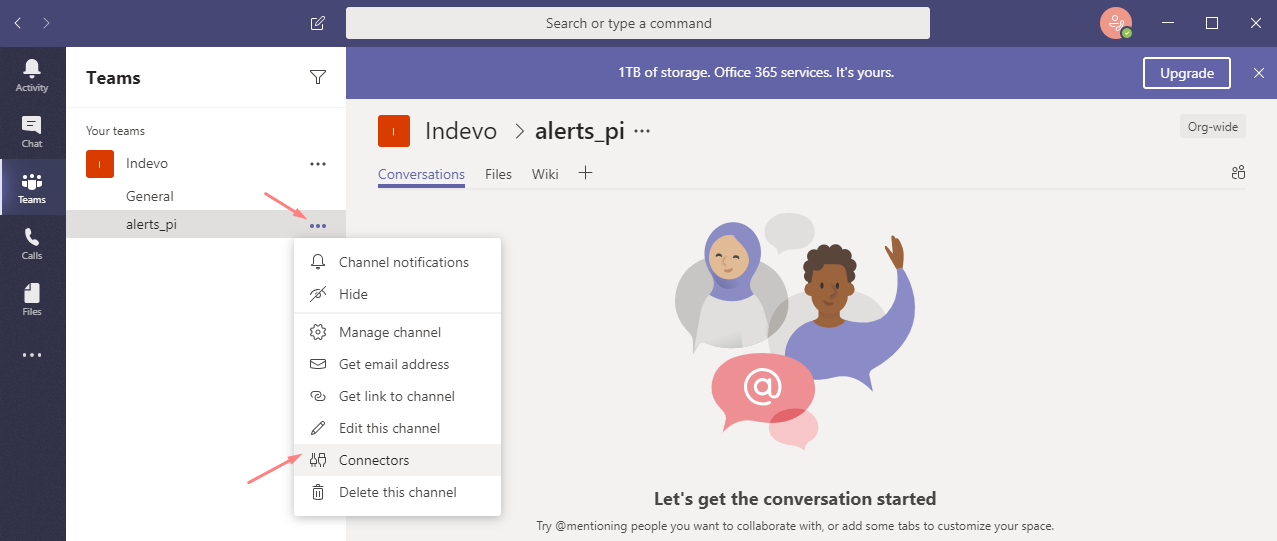Choose Channel notifications in the menu
The image size is (1277, 541).
click(403, 262)
